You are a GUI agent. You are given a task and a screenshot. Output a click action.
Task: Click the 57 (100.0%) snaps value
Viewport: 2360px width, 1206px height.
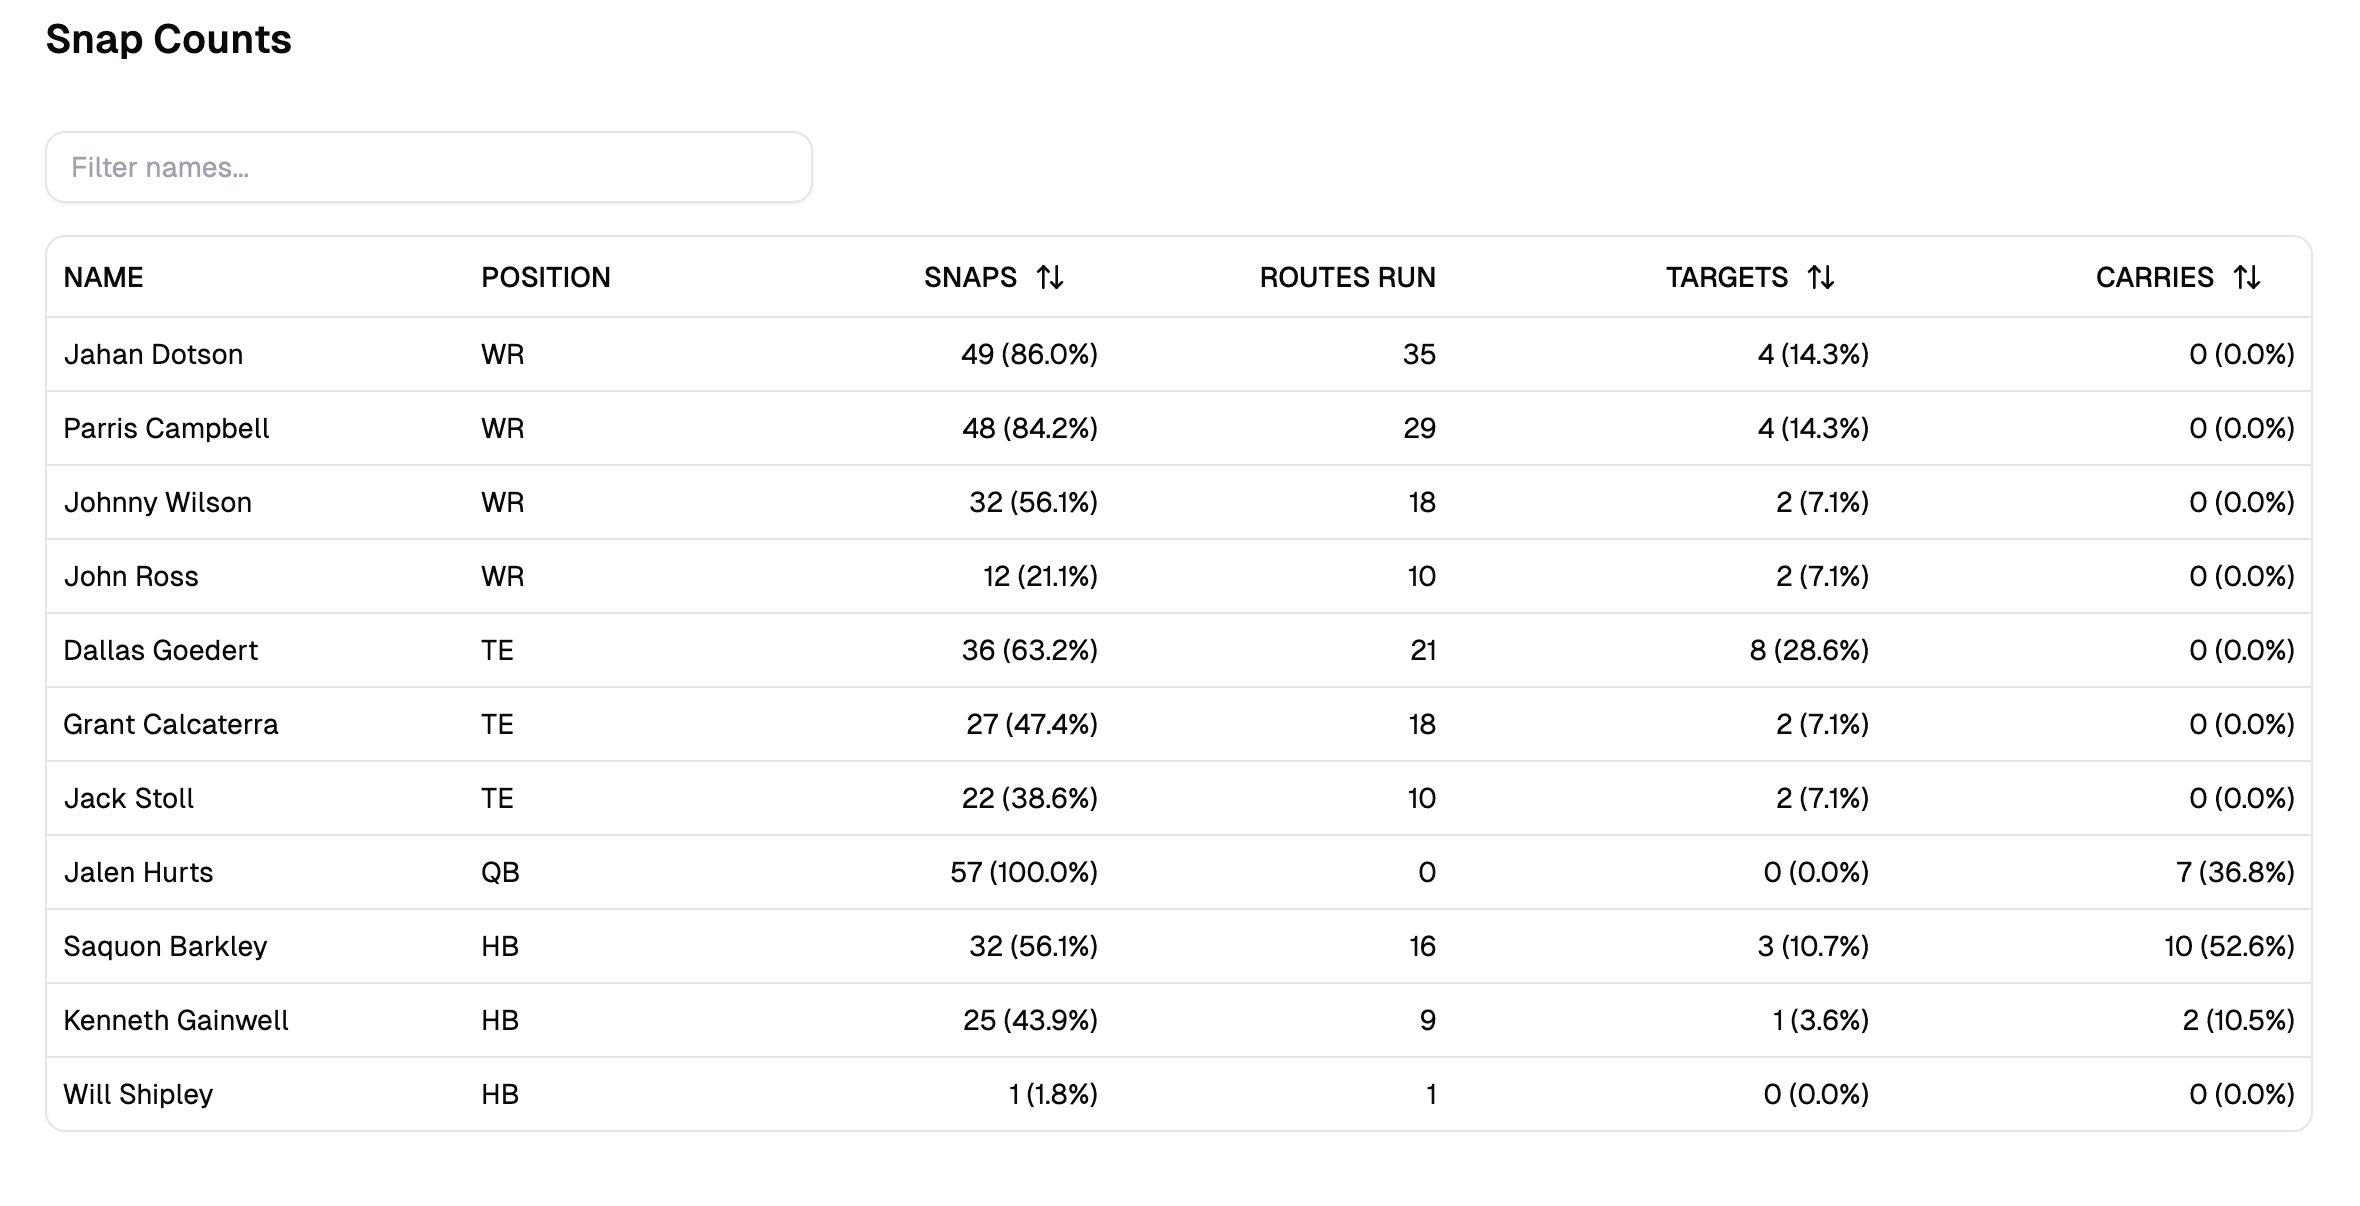coord(1024,872)
